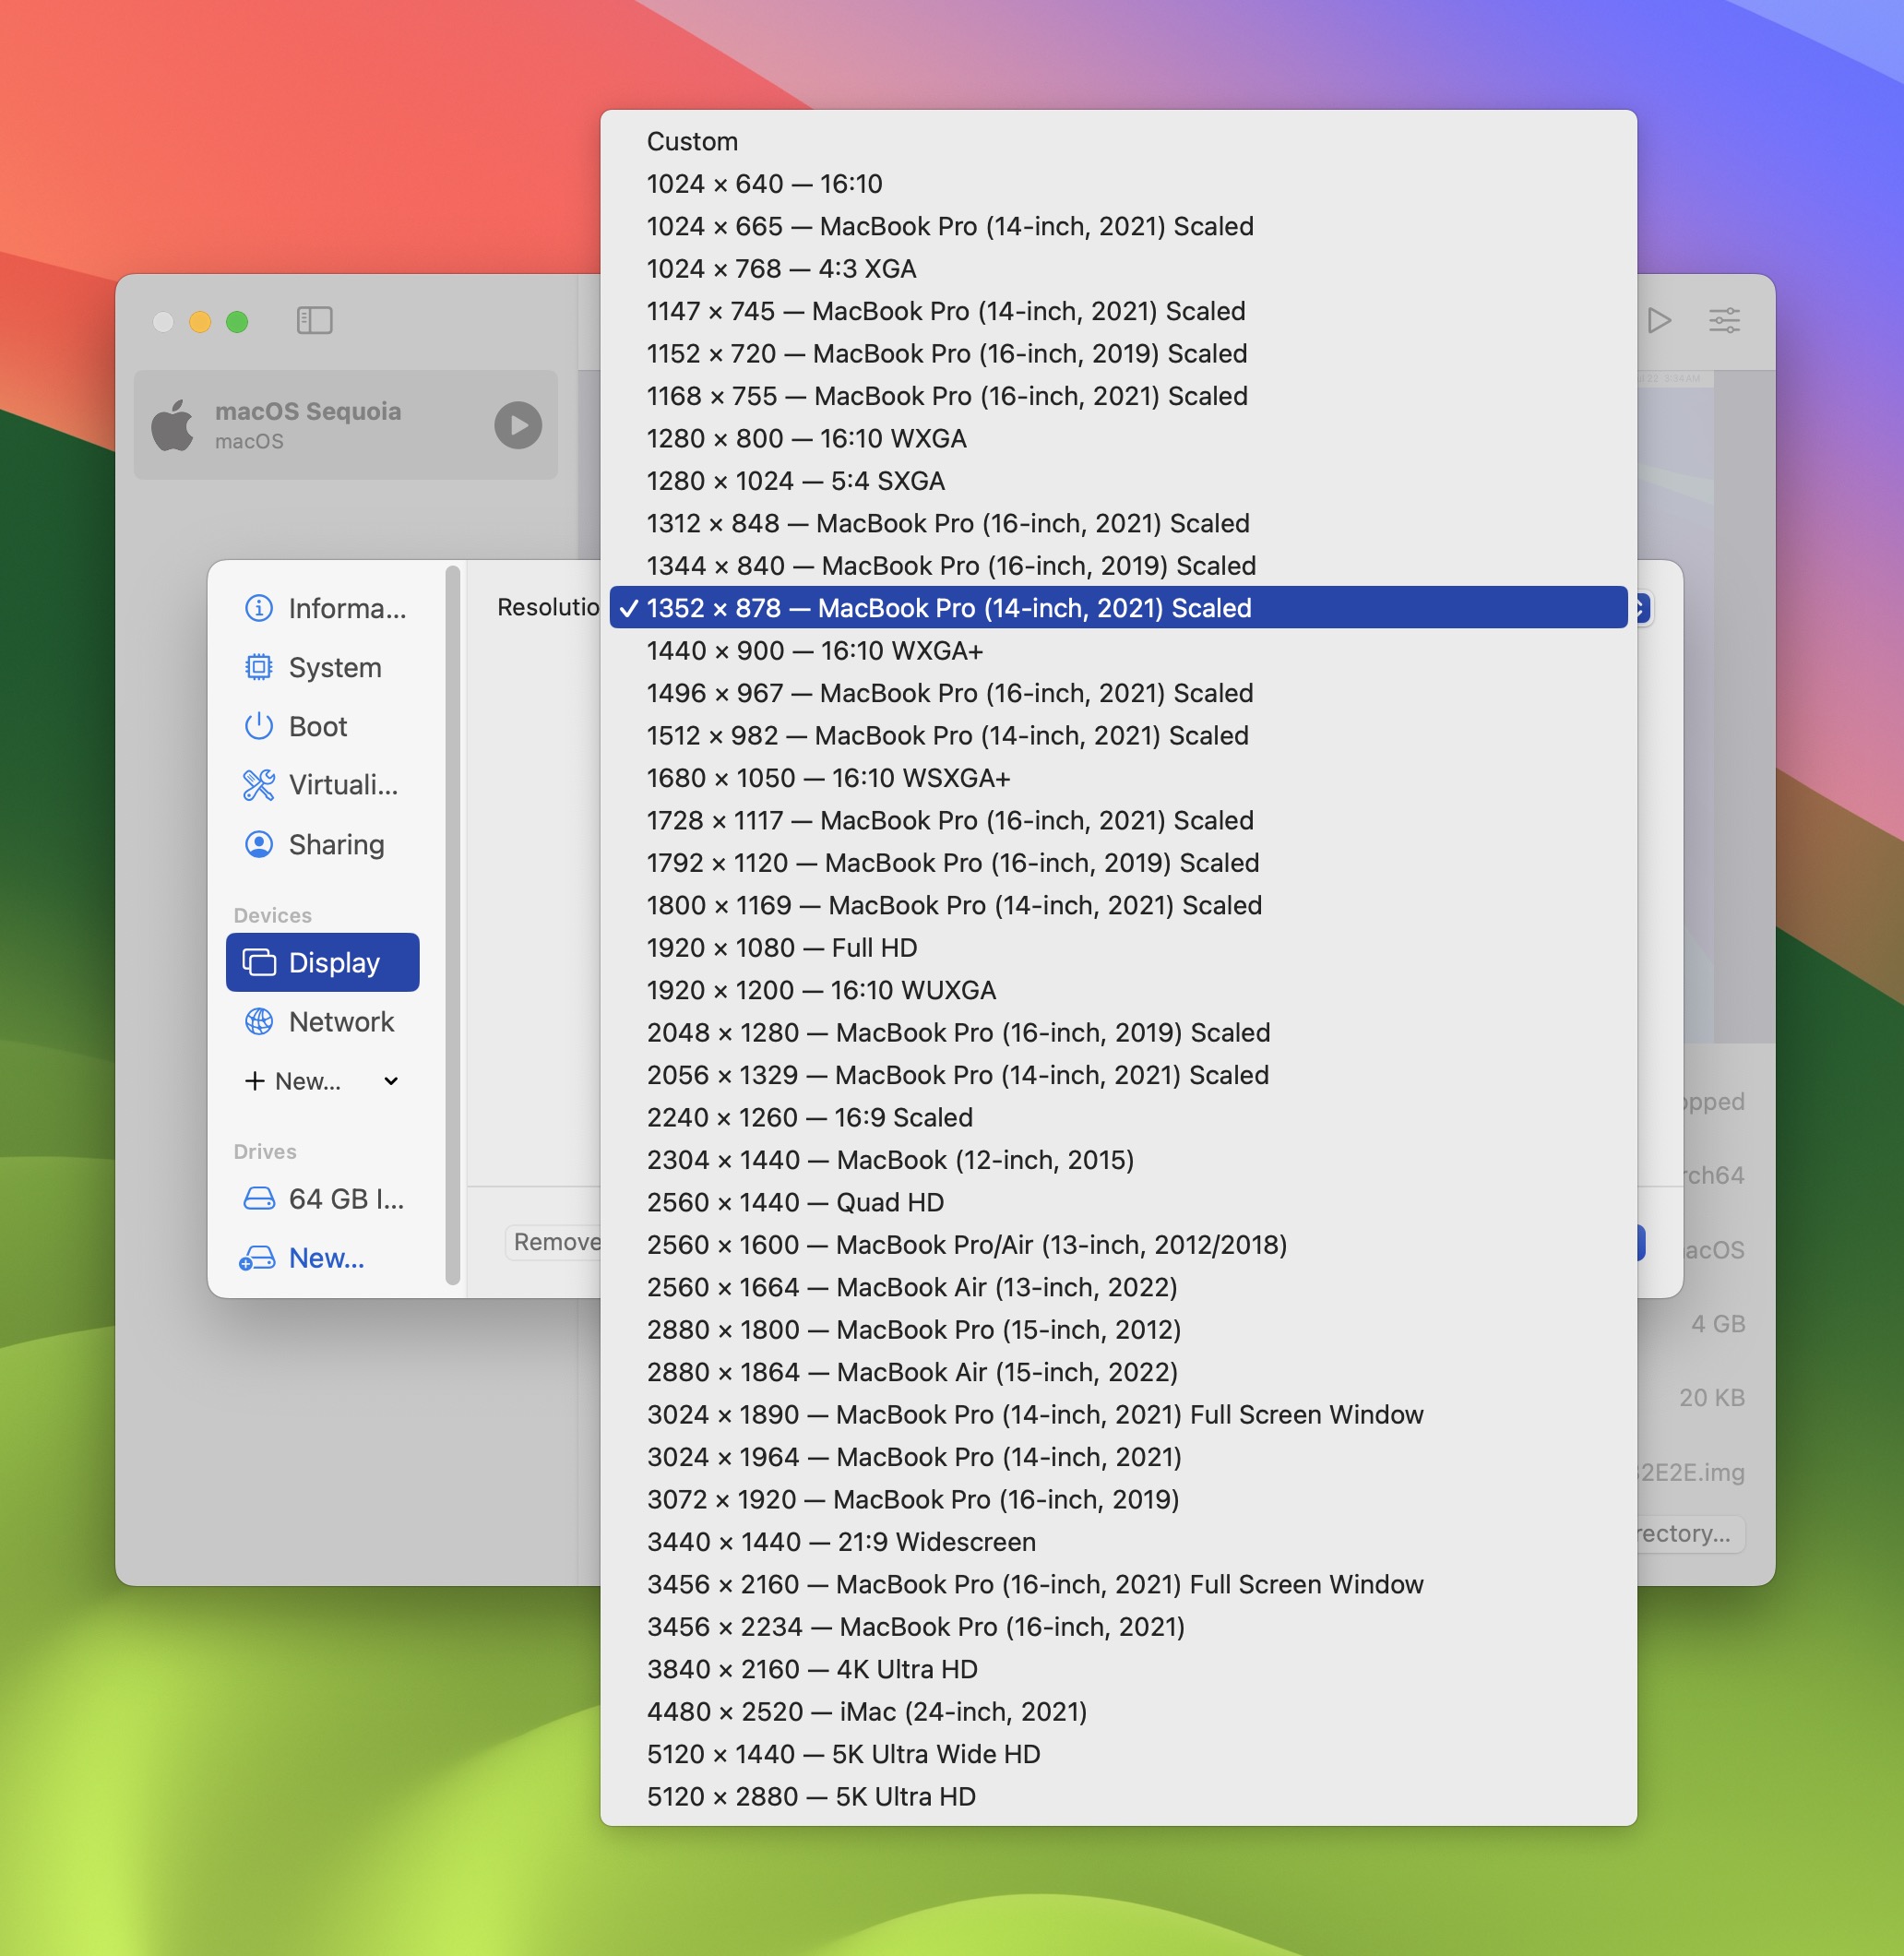Image resolution: width=1904 pixels, height=1956 pixels.
Task: Select 2560 × 1664 MacBook Air 13-inch 2022
Action: 1118,1287
